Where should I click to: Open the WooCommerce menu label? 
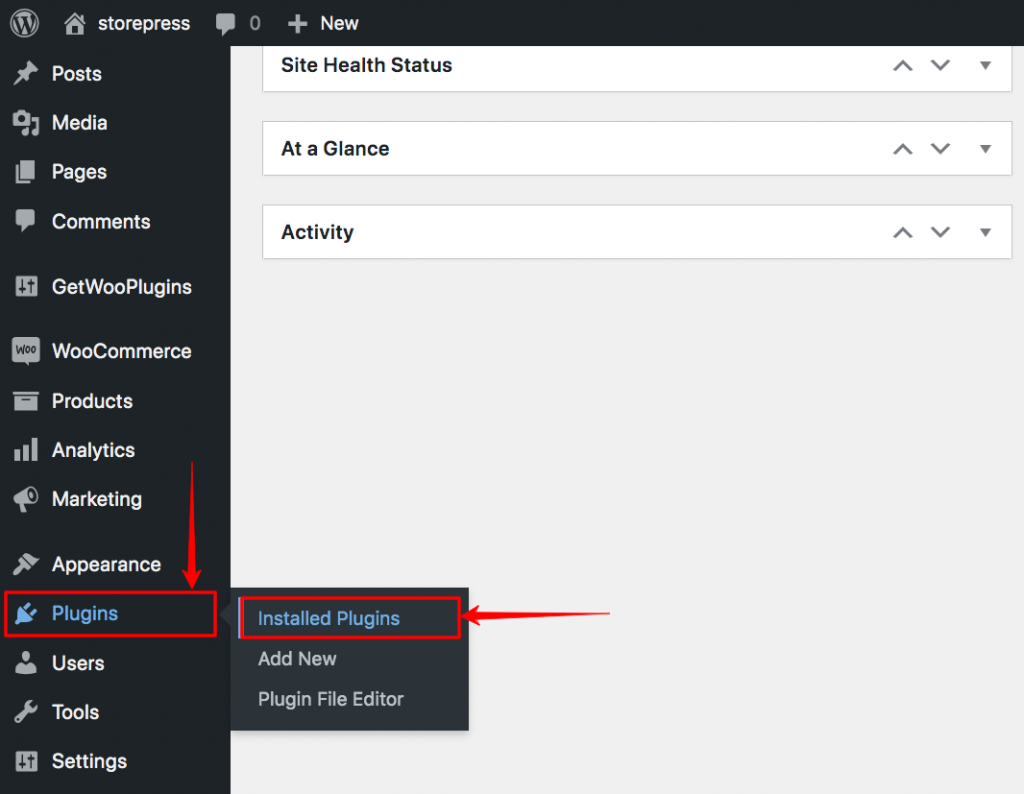click(x=121, y=351)
